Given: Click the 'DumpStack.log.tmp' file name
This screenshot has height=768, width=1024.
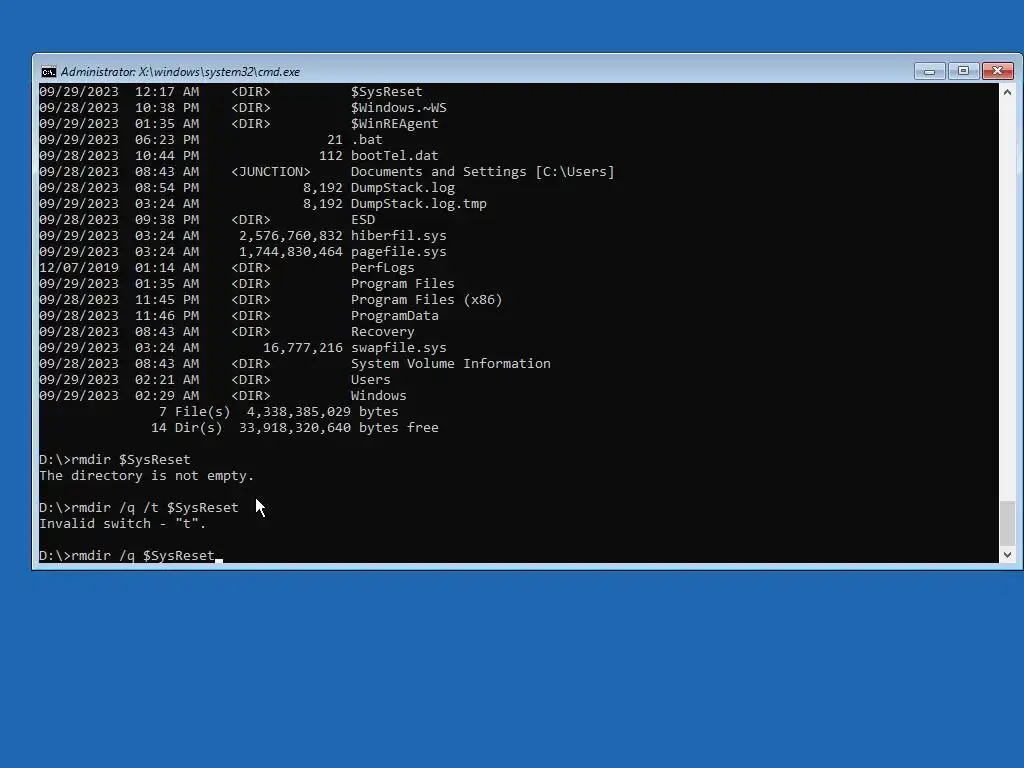Looking at the screenshot, I should tap(419, 204).
